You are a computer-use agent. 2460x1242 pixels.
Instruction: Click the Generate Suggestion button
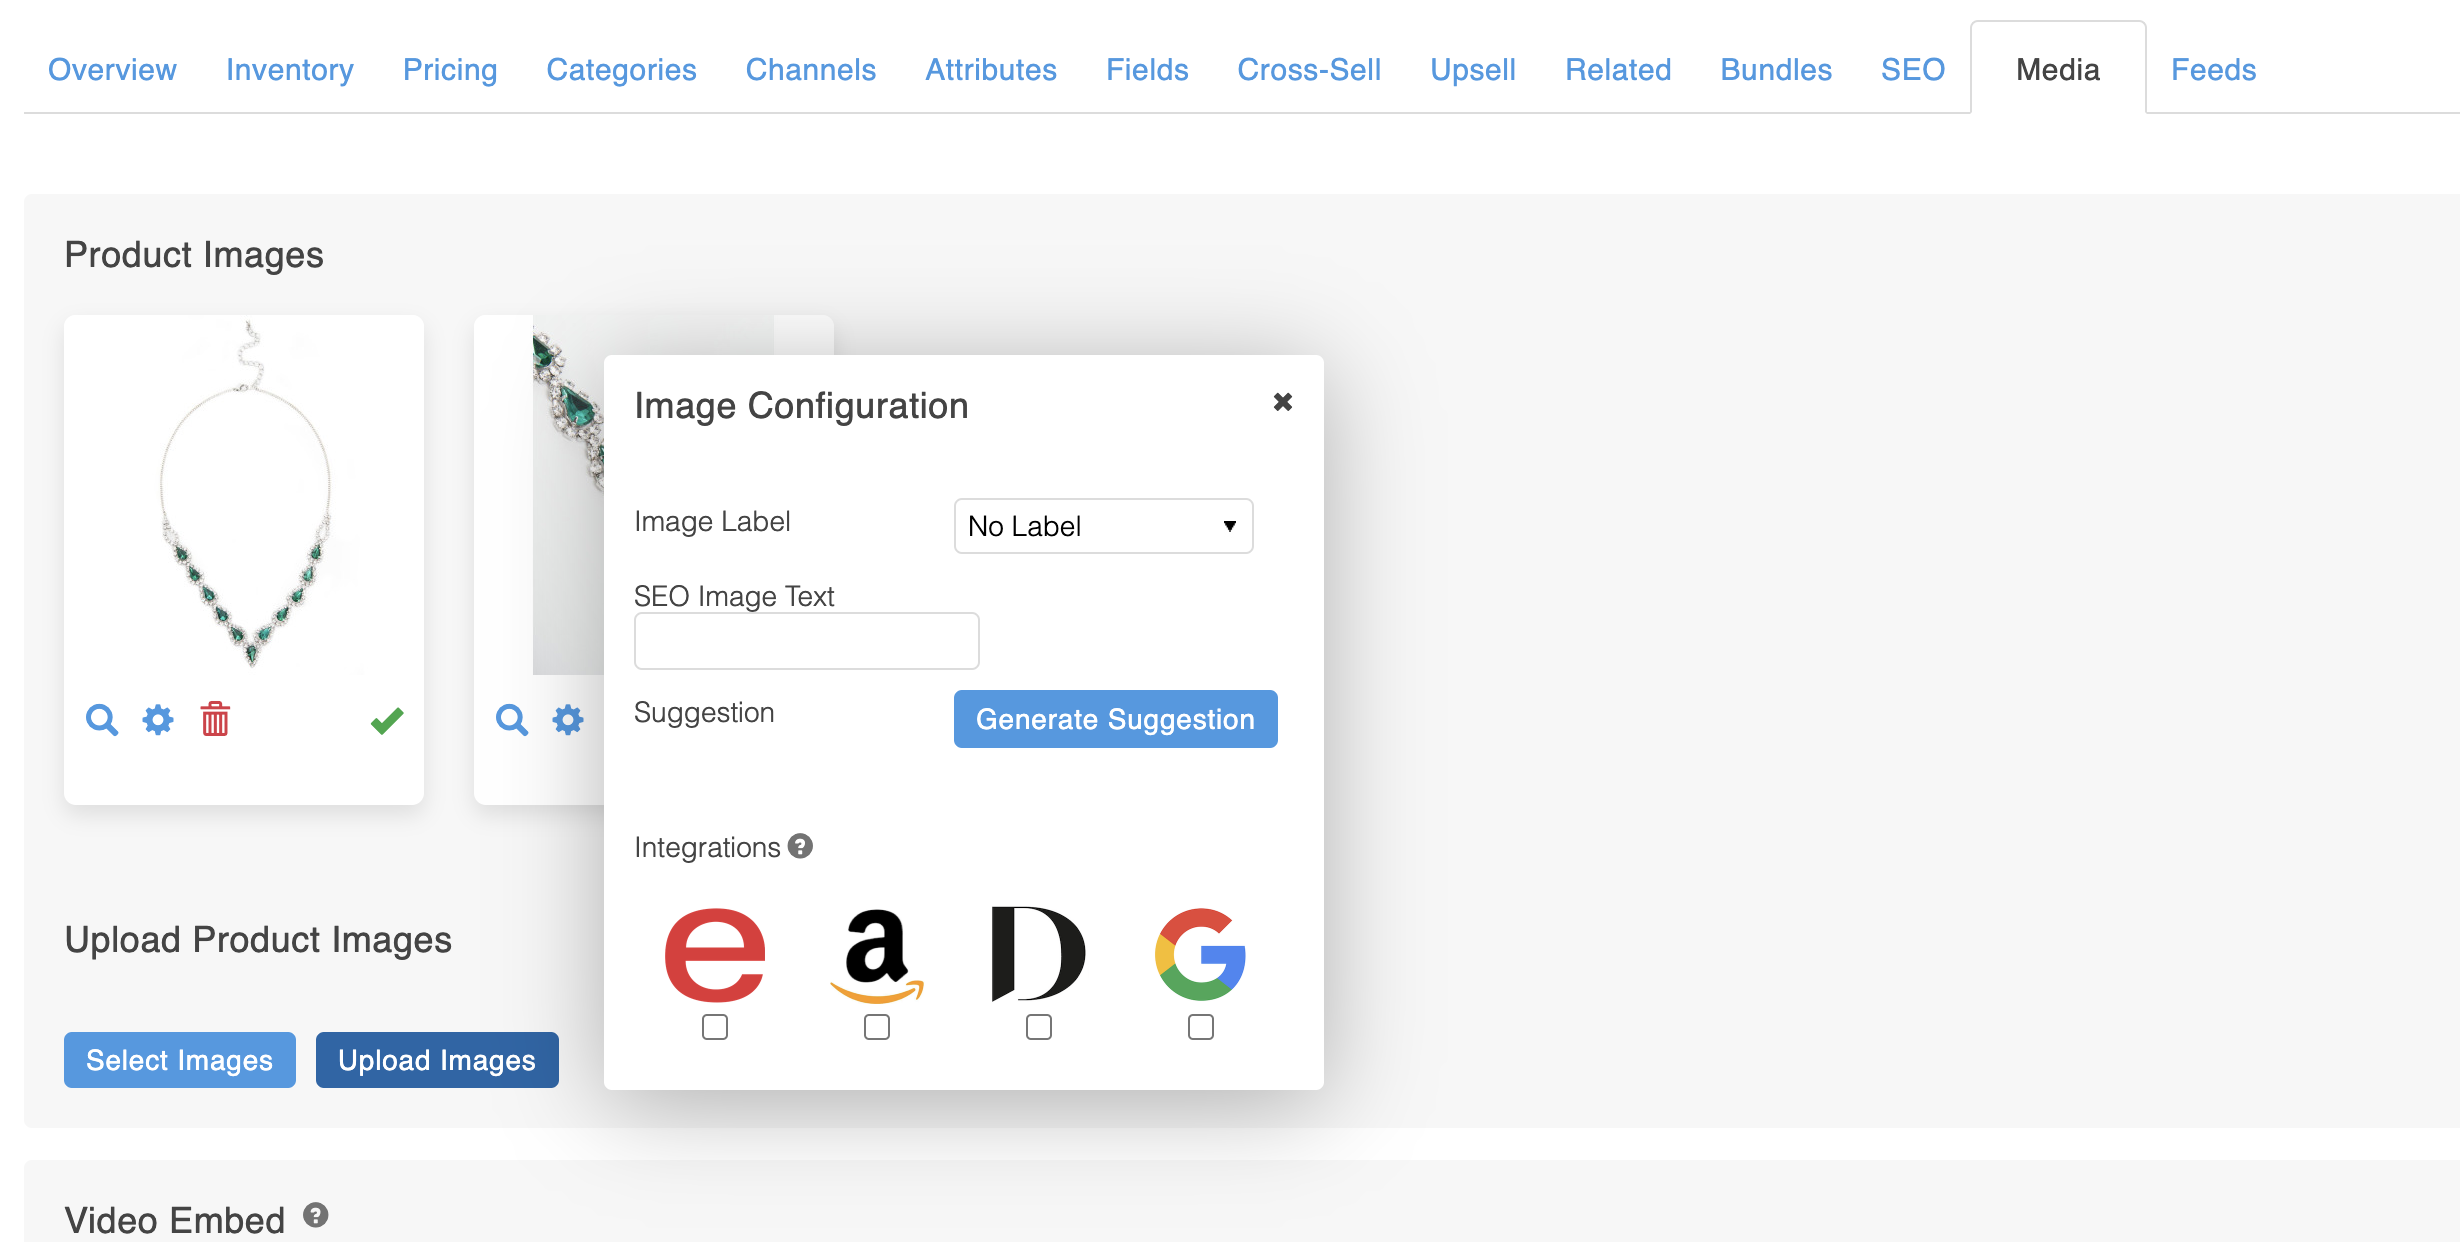1115,719
